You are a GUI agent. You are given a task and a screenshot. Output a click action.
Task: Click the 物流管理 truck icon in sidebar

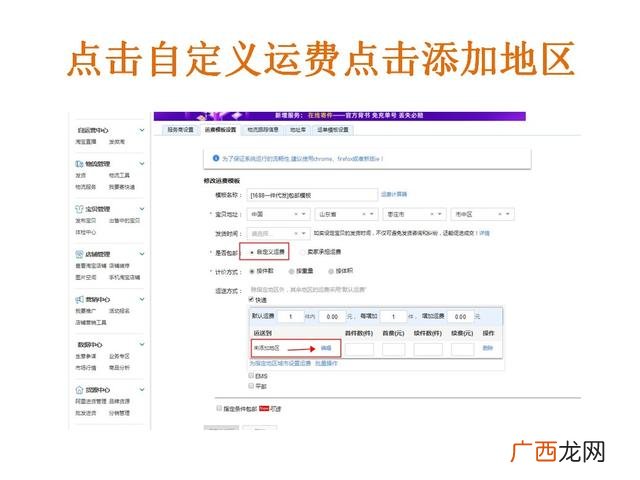(79, 164)
